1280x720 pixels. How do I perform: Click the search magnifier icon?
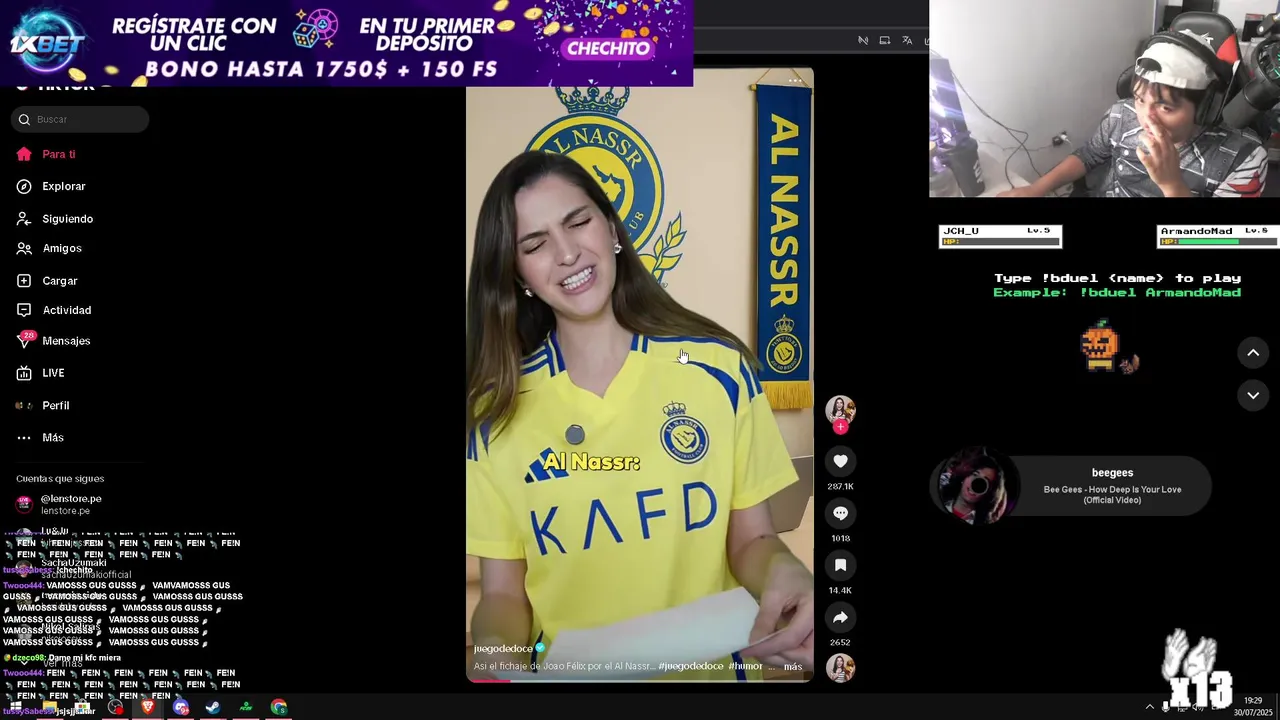pos(24,120)
